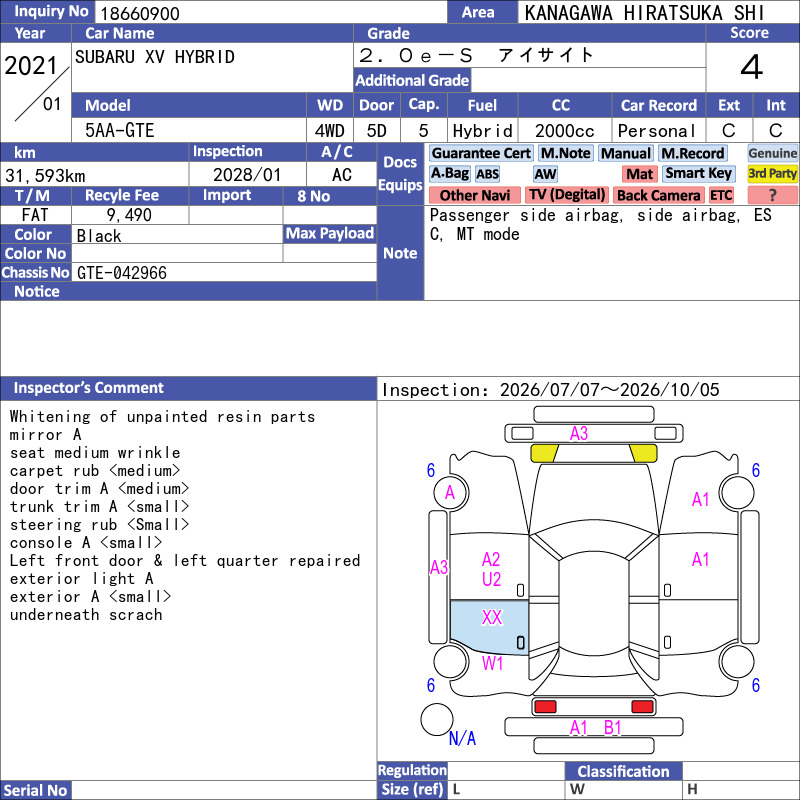Click the color value Black
The width and height of the screenshot is (800, 800).
pyautogui.click(x=99, y=236)
